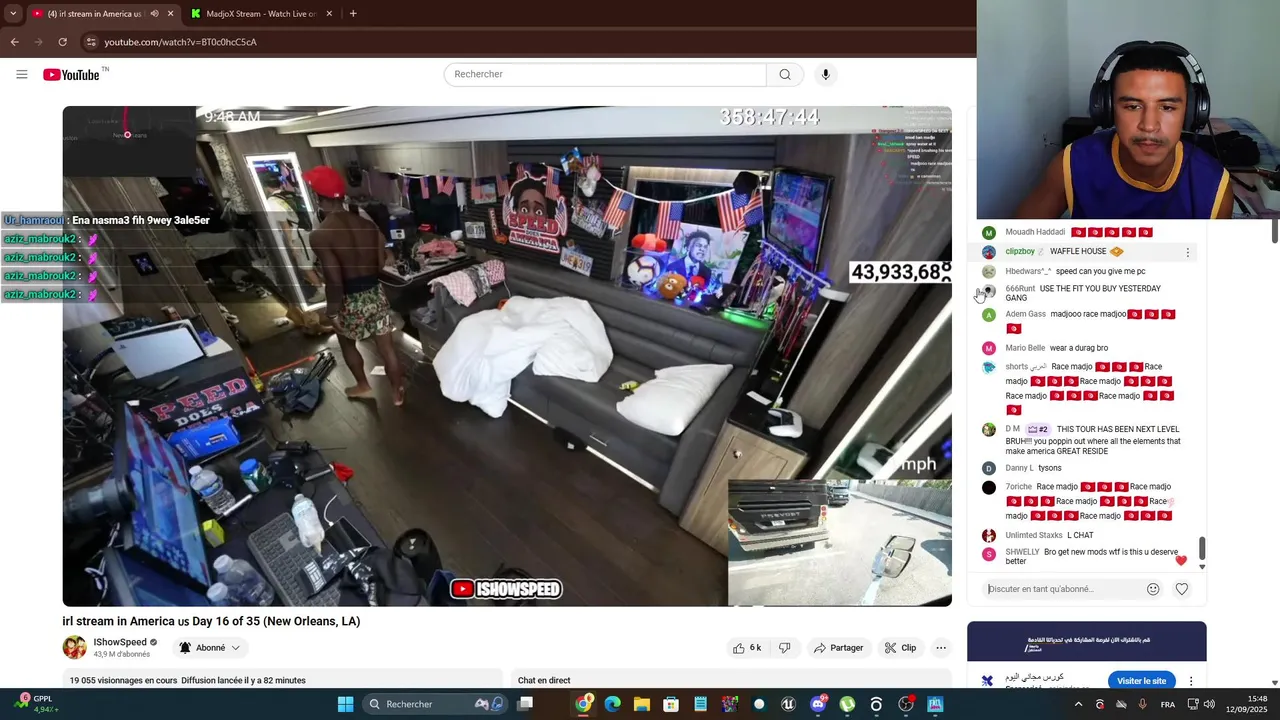Image resolution: width=1280 pixels, height=720 pixels.
Task: Click into the Rechercher YouTube search field
Action: click(x=605, y=74)
